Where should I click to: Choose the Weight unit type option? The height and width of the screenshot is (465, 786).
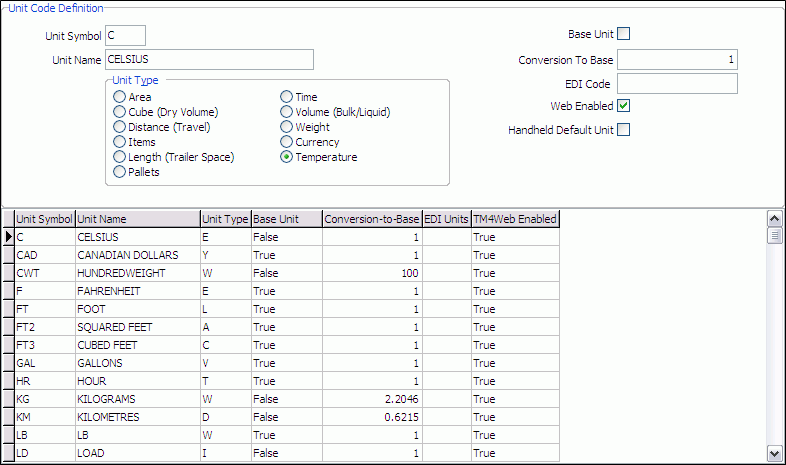287,127
